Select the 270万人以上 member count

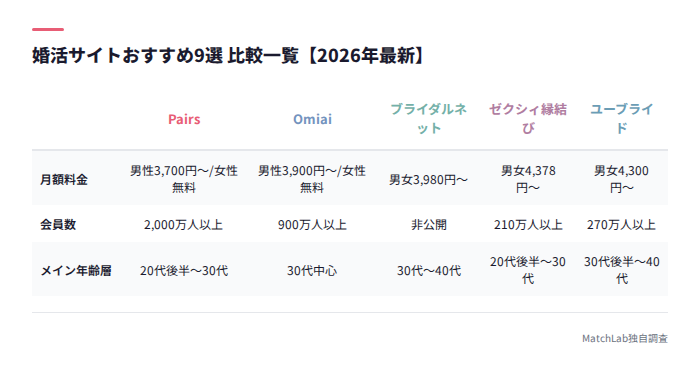[x=621, y=224]
